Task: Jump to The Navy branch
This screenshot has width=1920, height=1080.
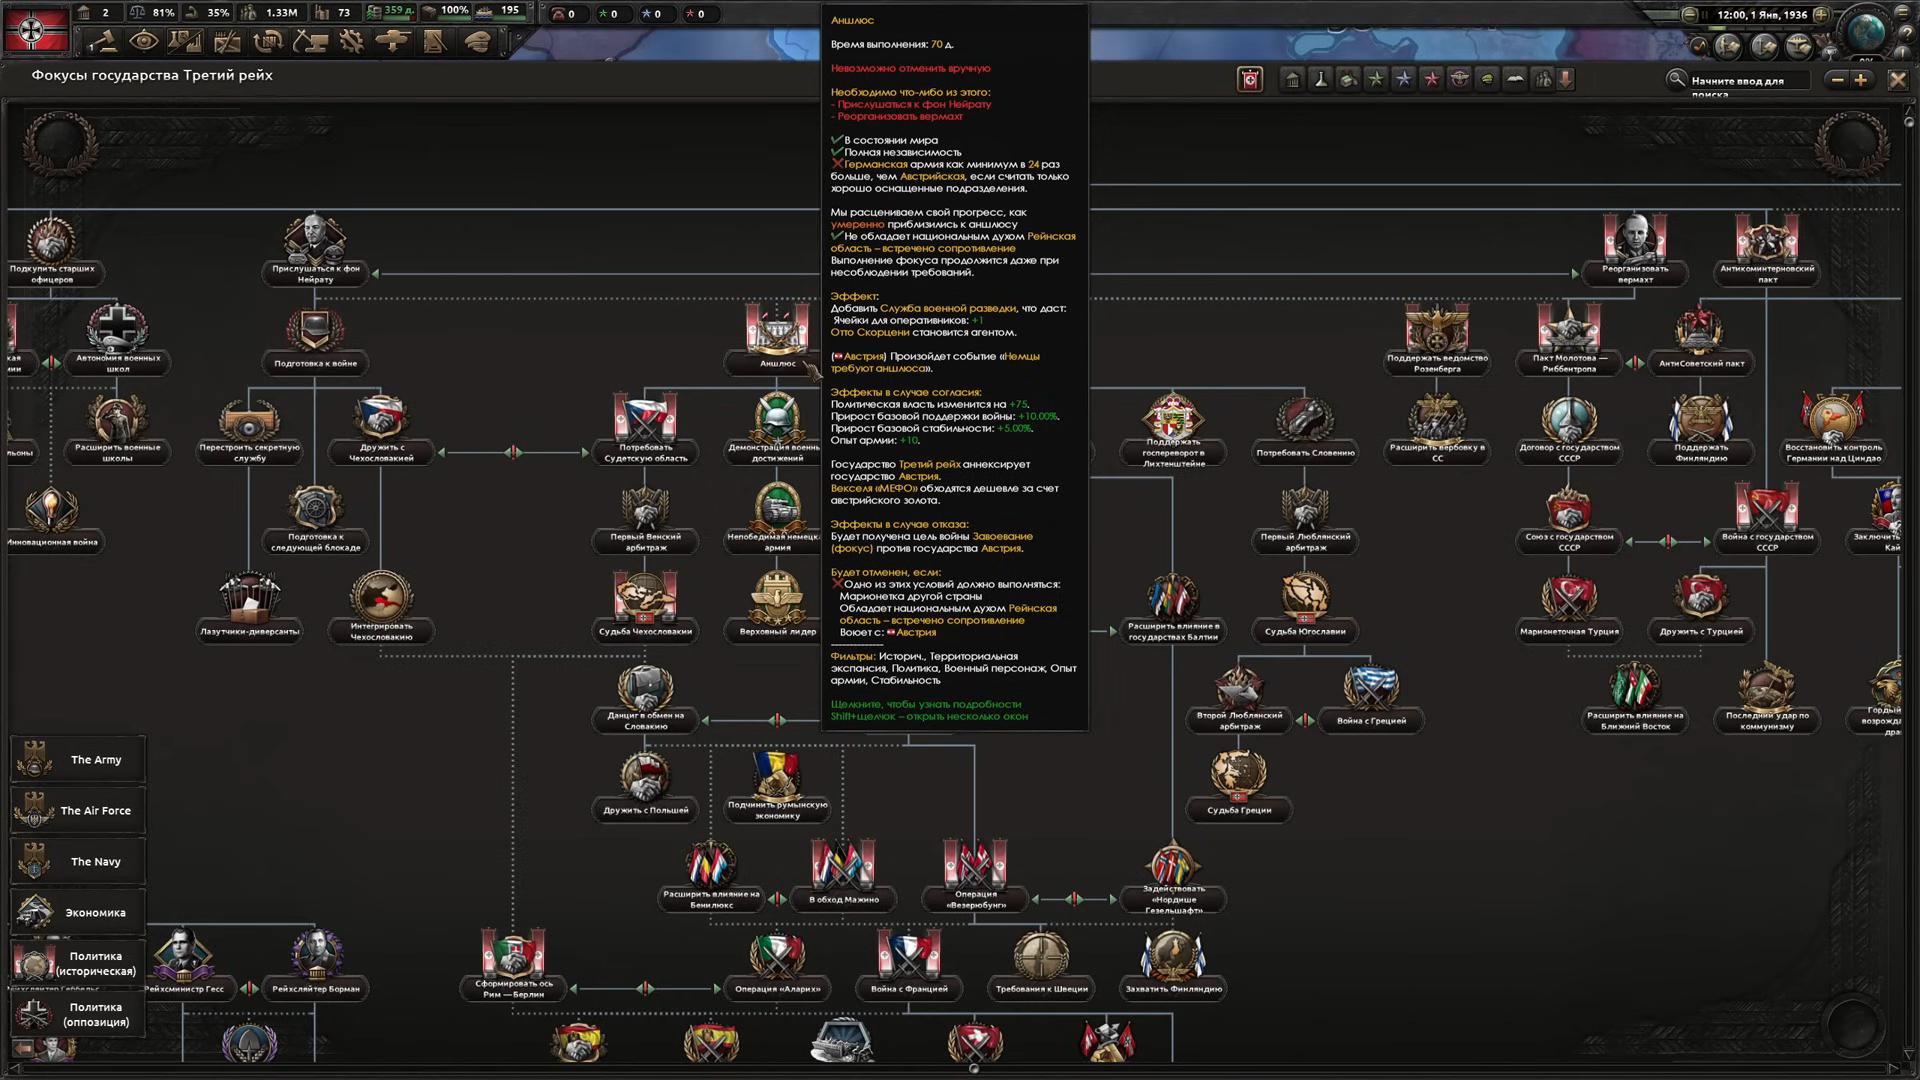Action: [x=78, y=862]
